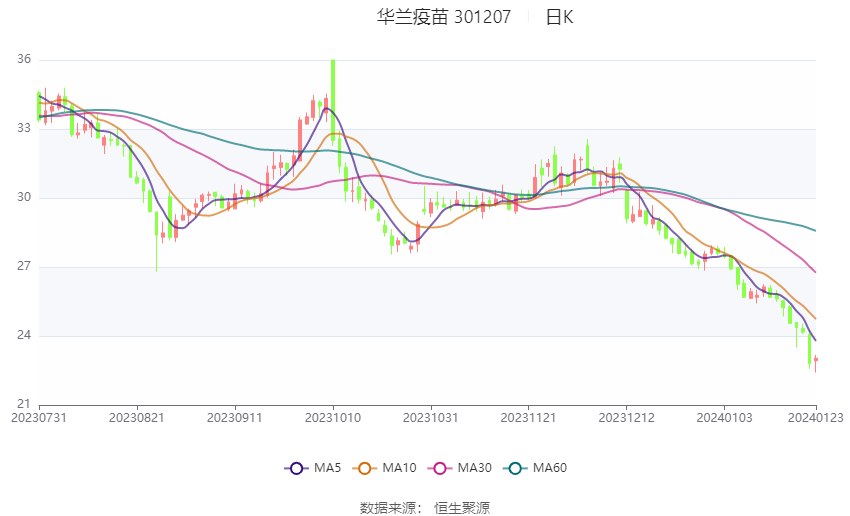Click the data source text 恒生聚源
The image size is (850, 516).
click(x=462, y=508)
